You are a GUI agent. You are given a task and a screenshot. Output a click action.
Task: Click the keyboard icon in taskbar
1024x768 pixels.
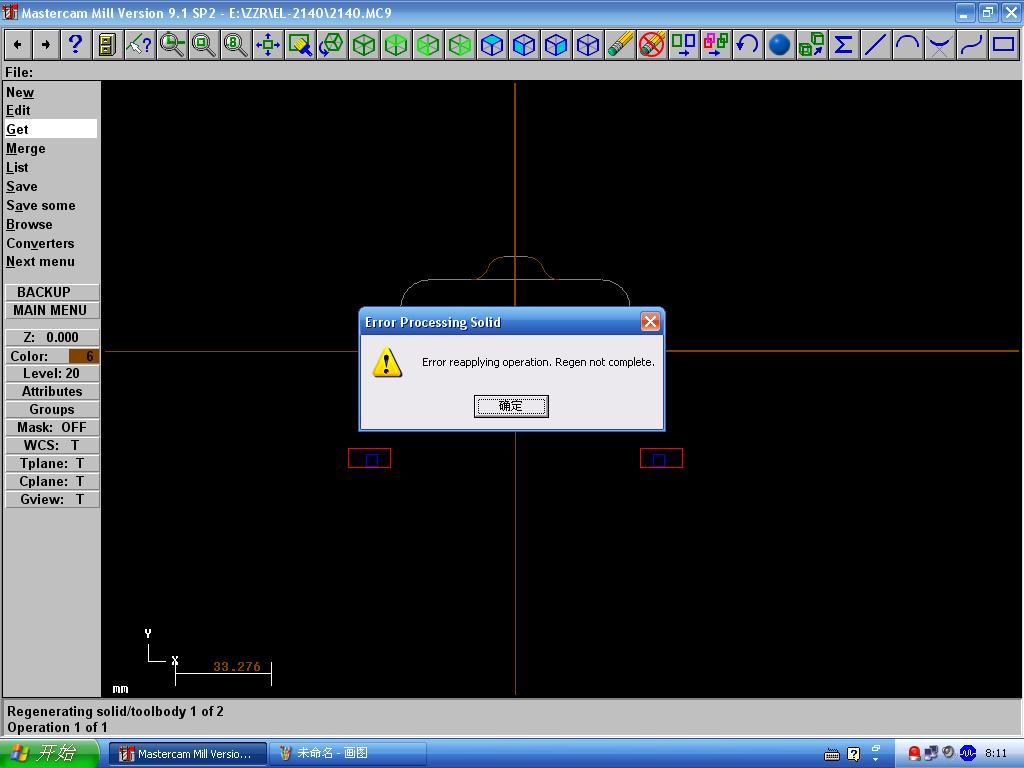[x=831, y=755]
